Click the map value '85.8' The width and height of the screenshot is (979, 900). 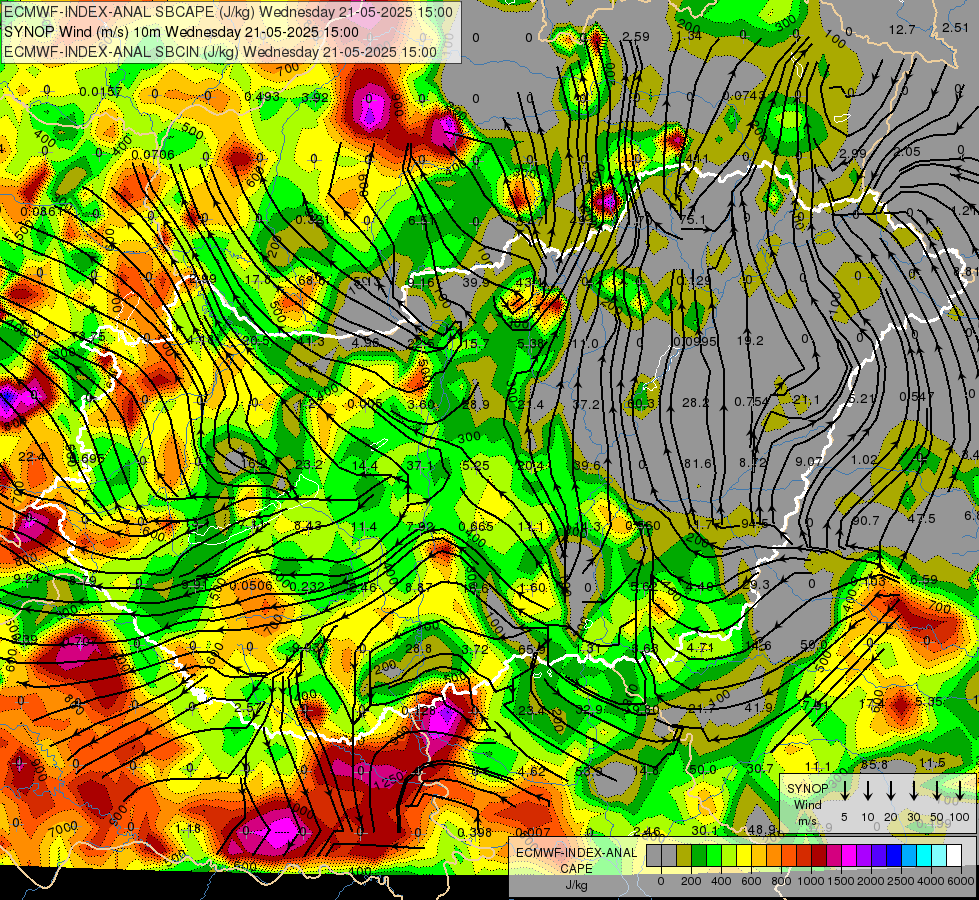874,764
